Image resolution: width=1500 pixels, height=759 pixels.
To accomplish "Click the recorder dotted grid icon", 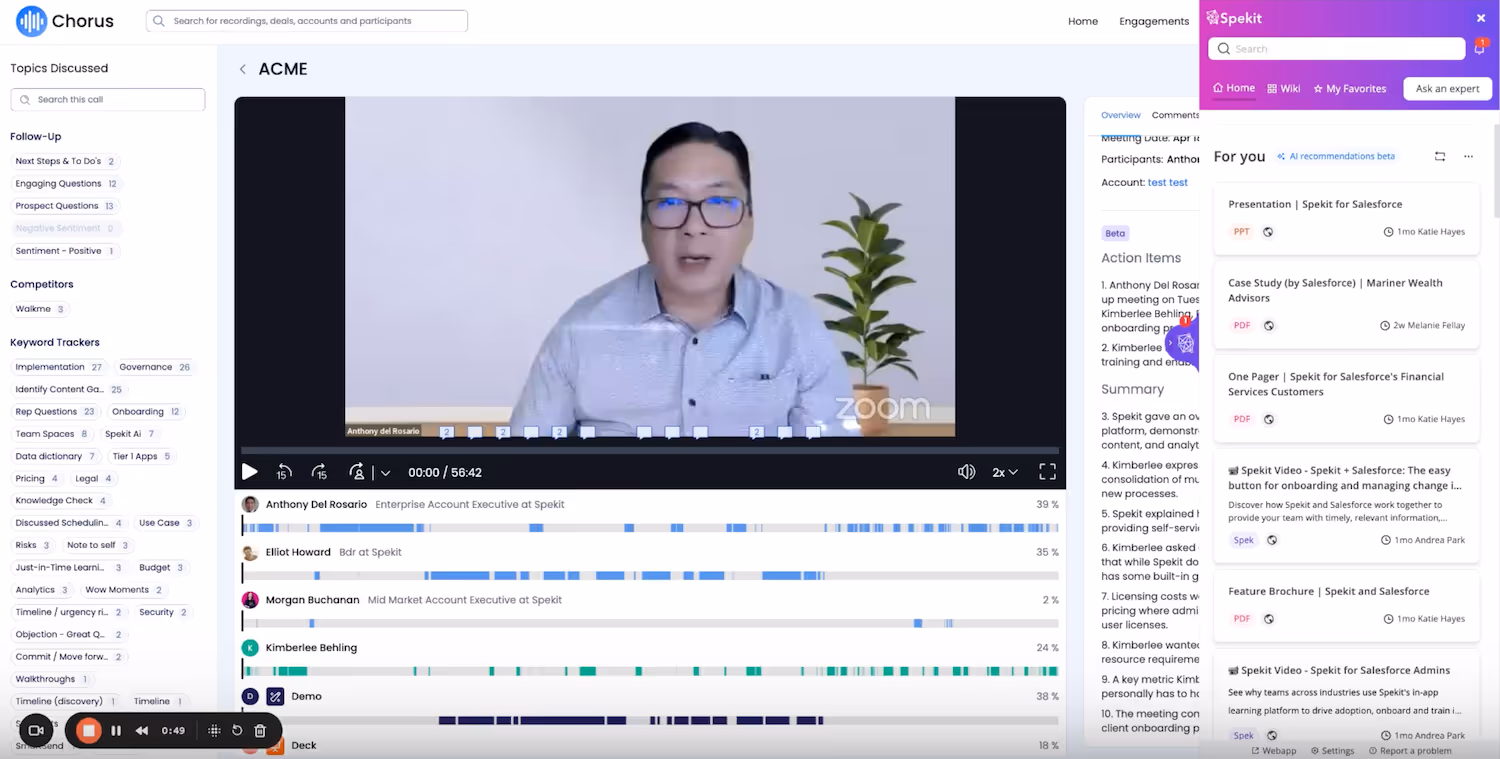I will [x=214, y=731].
